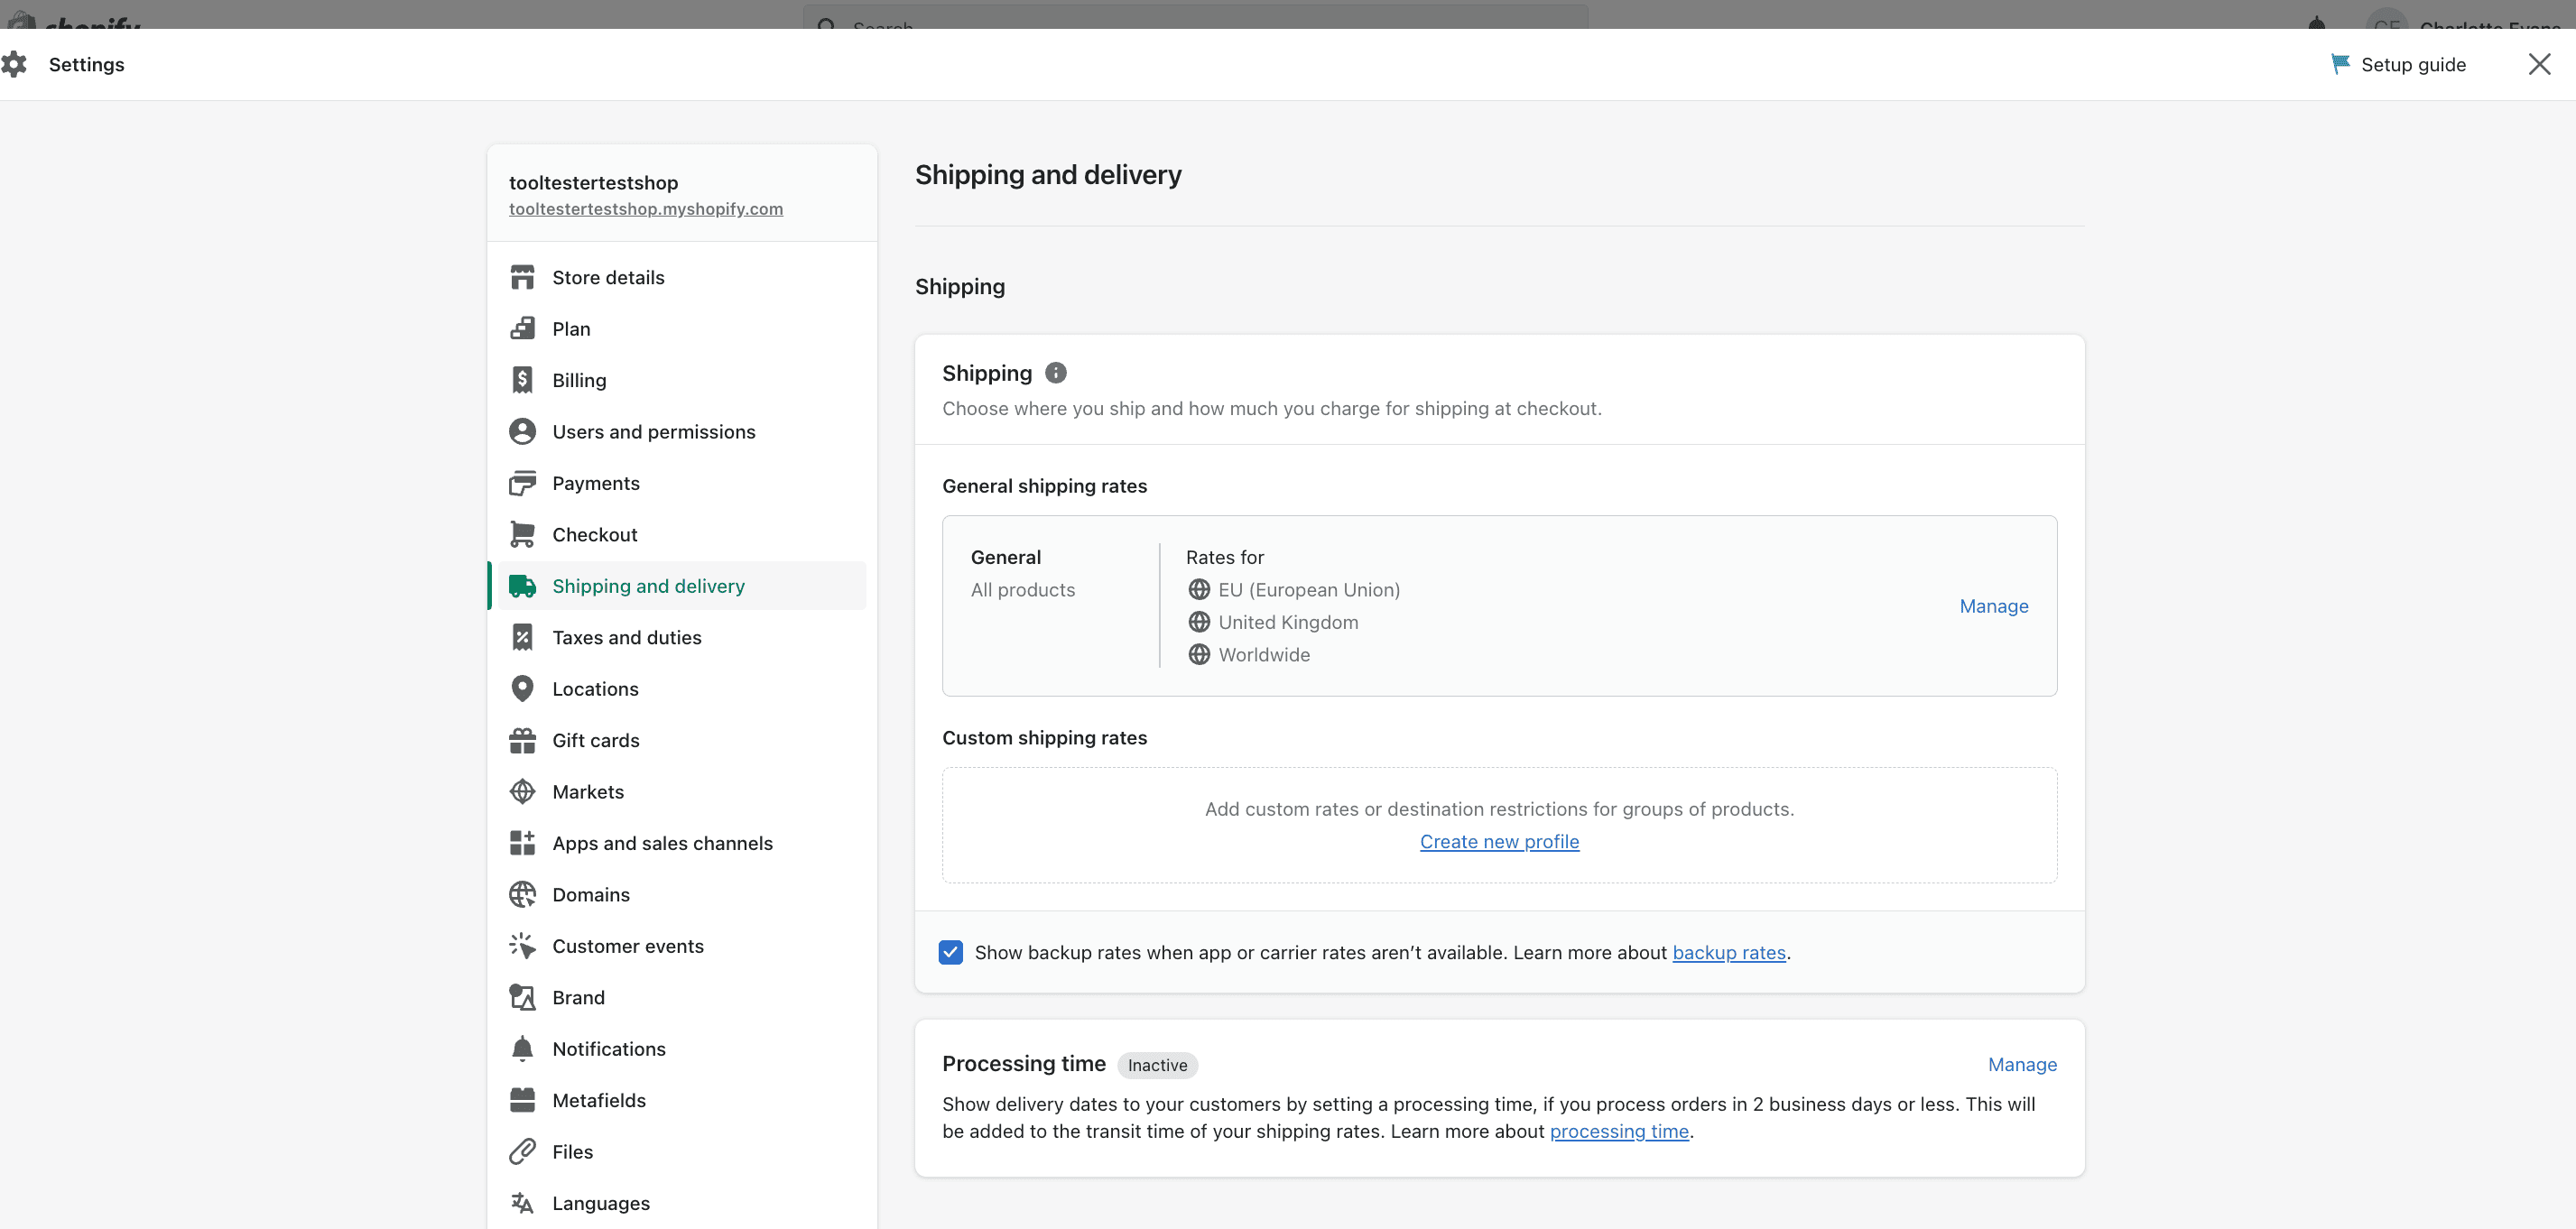Select the Shipping and delivery menu item
The width and height of the screenshot is (2576, 1229).
click(649, 585)
